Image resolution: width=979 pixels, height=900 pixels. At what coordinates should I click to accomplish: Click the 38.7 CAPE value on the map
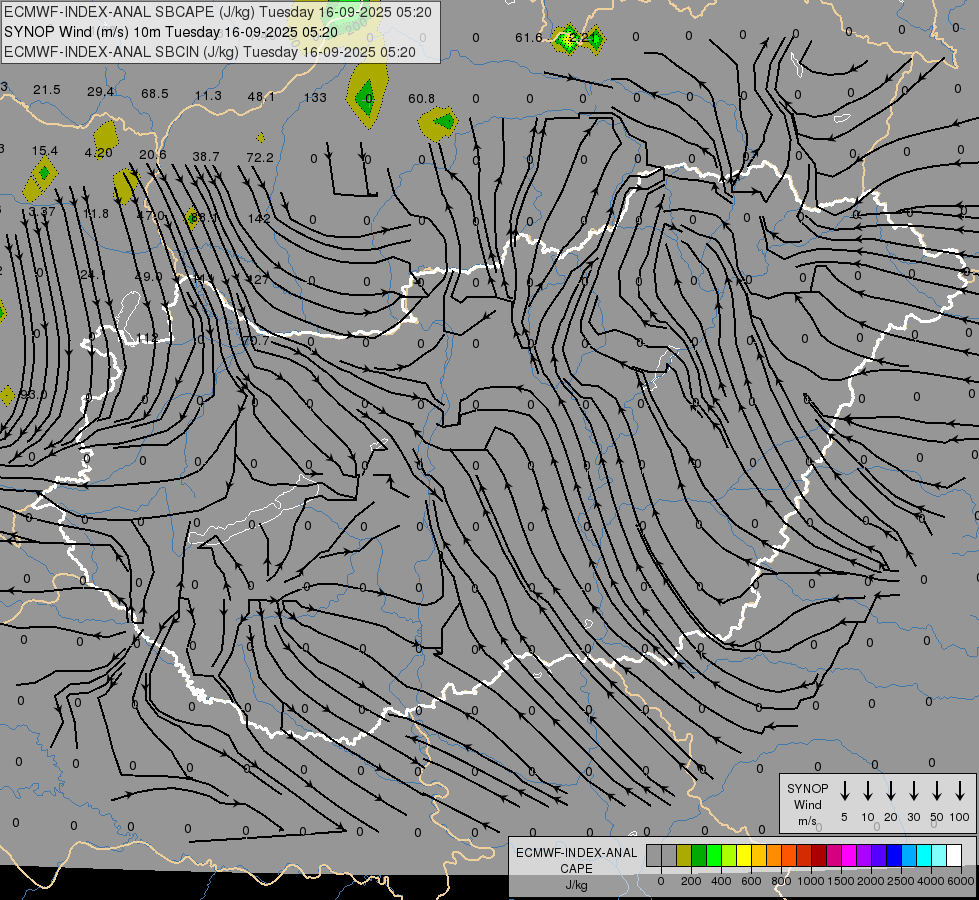click(206, 156)
